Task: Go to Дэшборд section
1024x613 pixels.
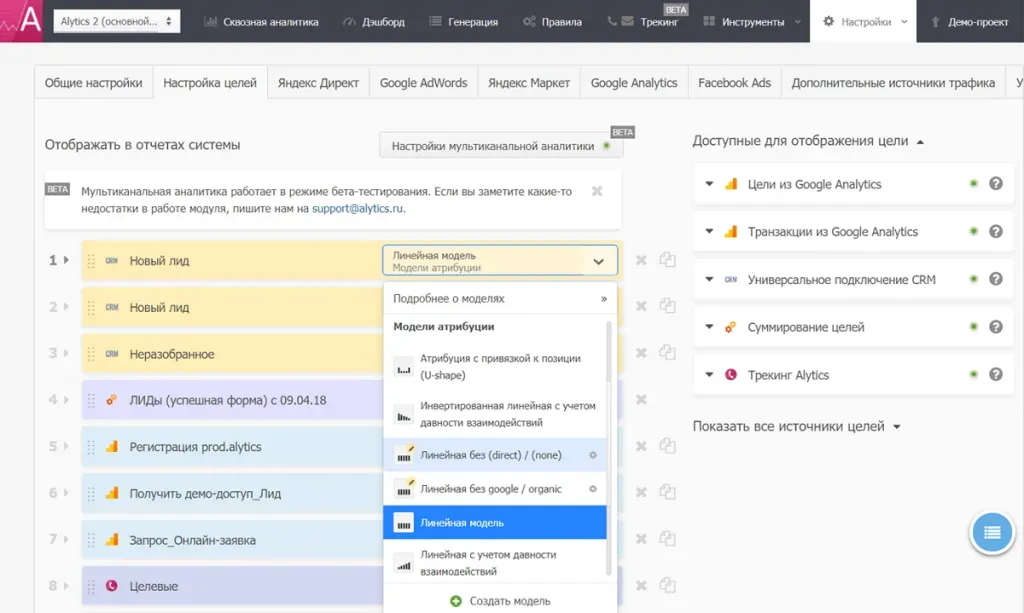Action: click(374, 22)
